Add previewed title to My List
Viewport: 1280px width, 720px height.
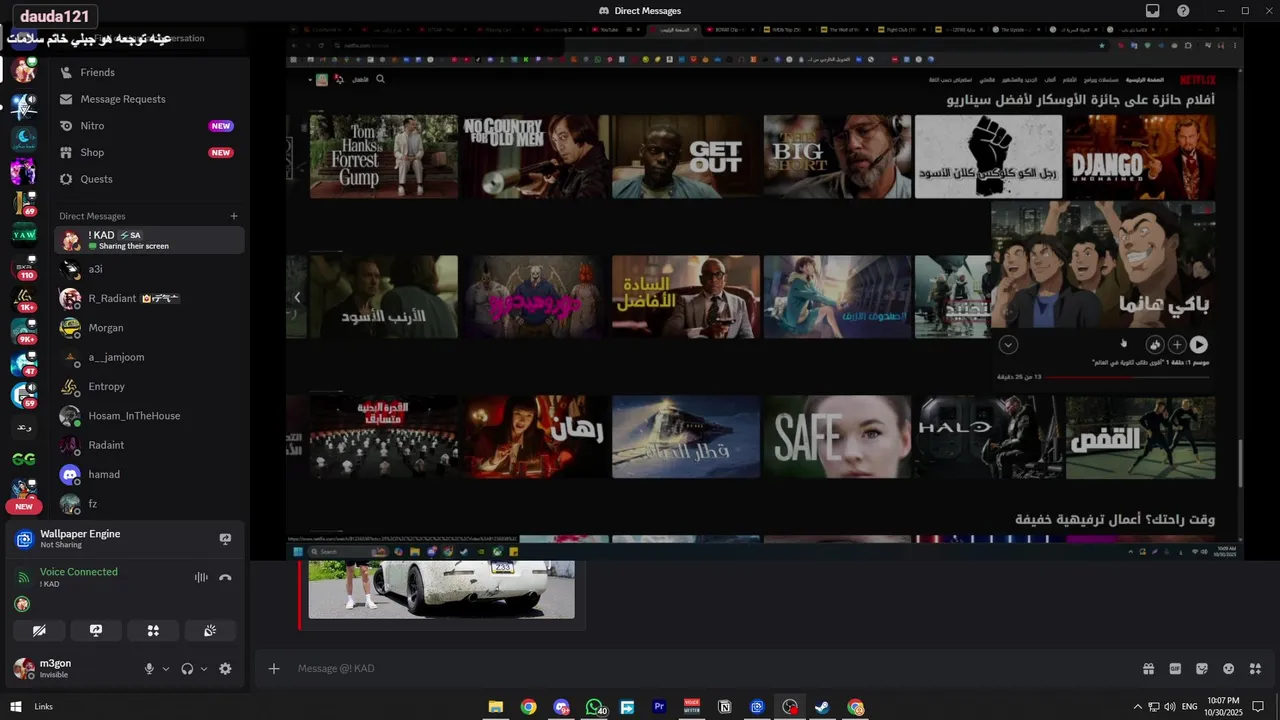point(1177,344)
